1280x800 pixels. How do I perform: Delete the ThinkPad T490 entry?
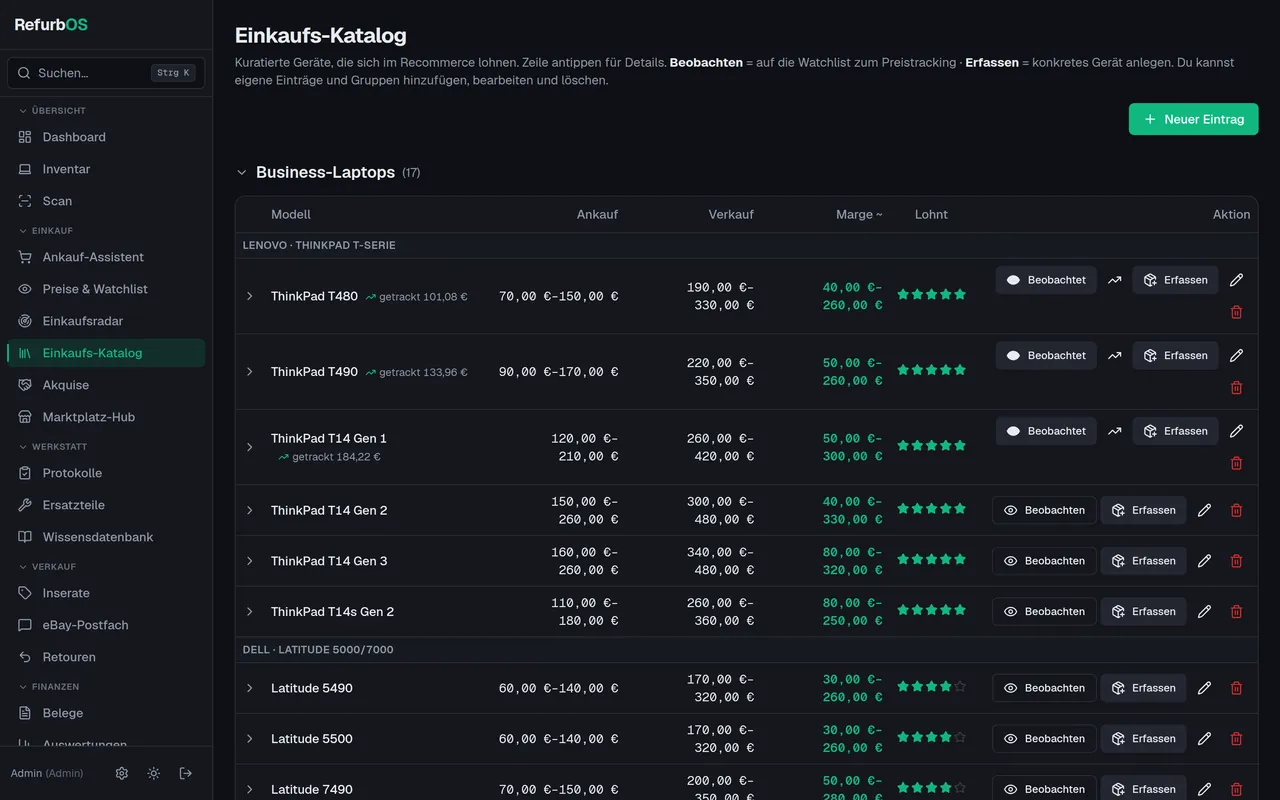point(1236,388)
